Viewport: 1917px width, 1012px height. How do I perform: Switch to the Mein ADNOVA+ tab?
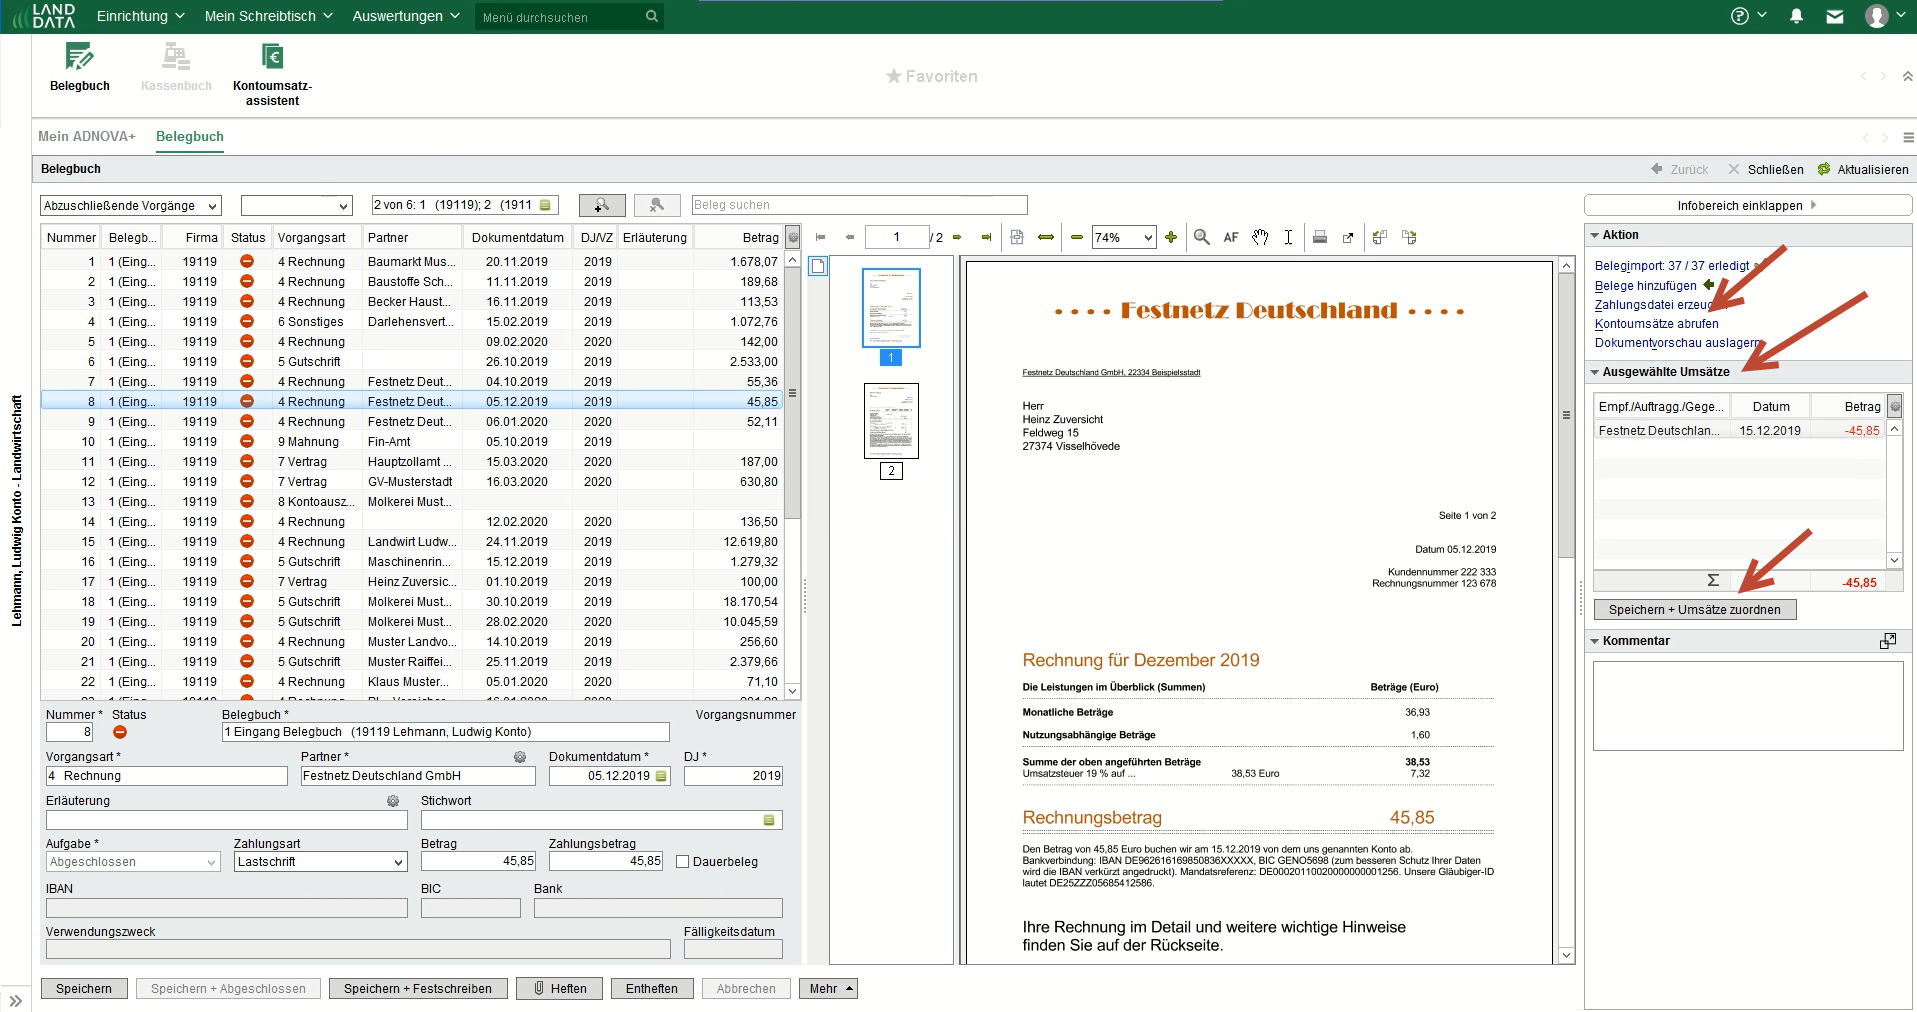(87, 136)
